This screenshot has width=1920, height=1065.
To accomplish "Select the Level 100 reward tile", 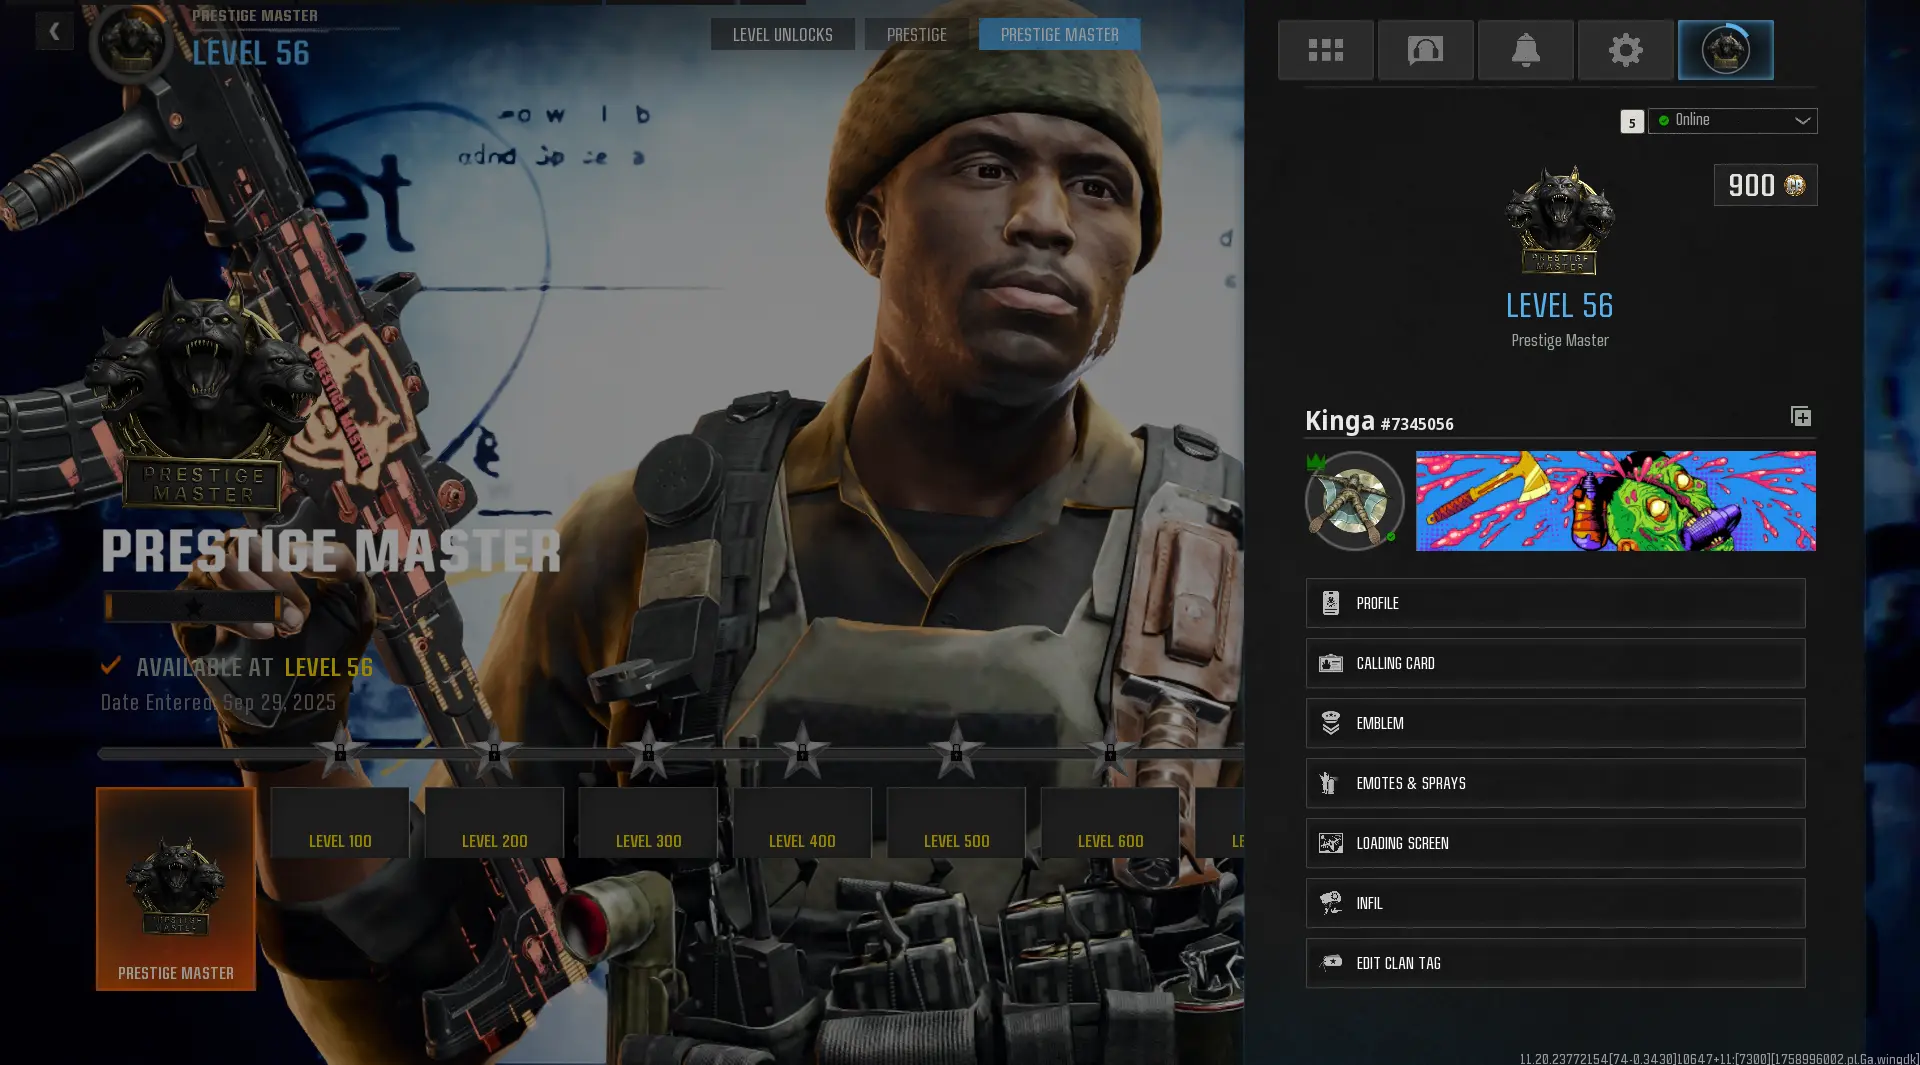I will click(x=340, y=822).
